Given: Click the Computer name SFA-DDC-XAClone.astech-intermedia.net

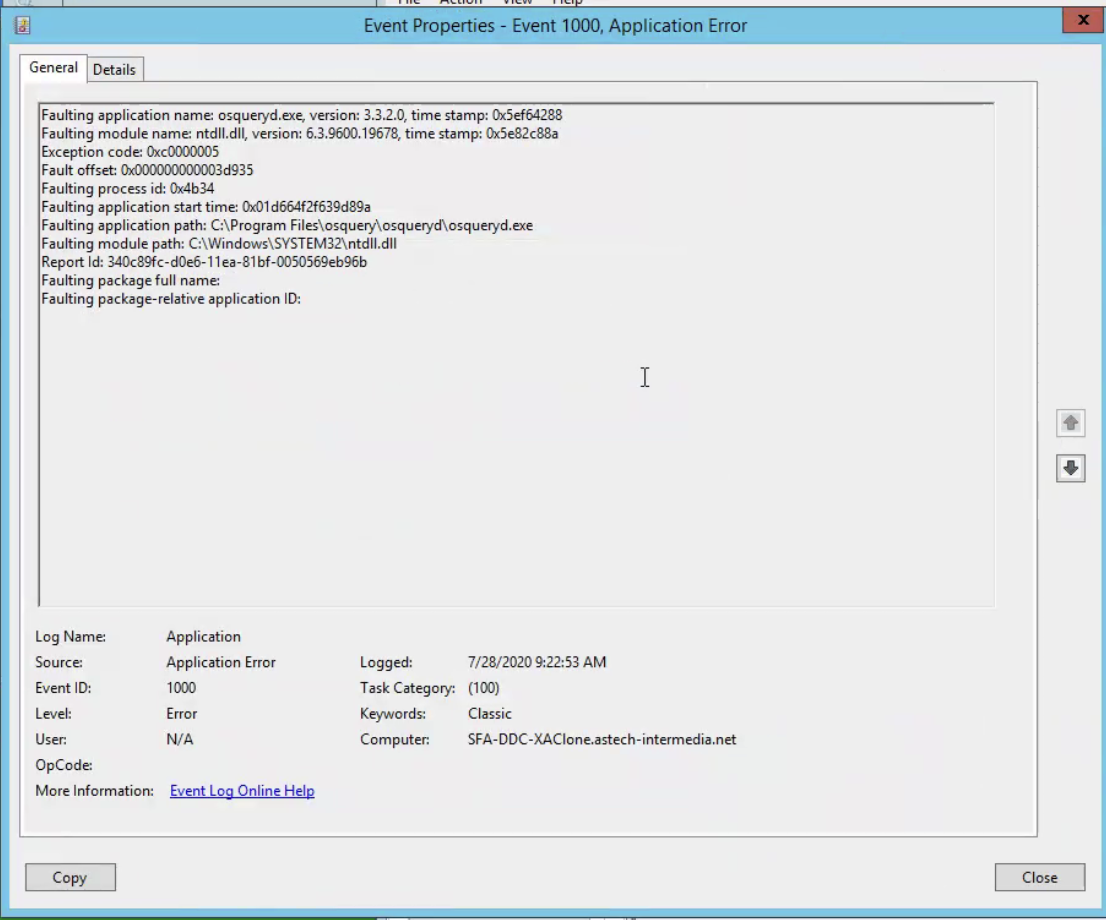Looking at the screenshot, I should pyautogui.click(x=602, y=739).
